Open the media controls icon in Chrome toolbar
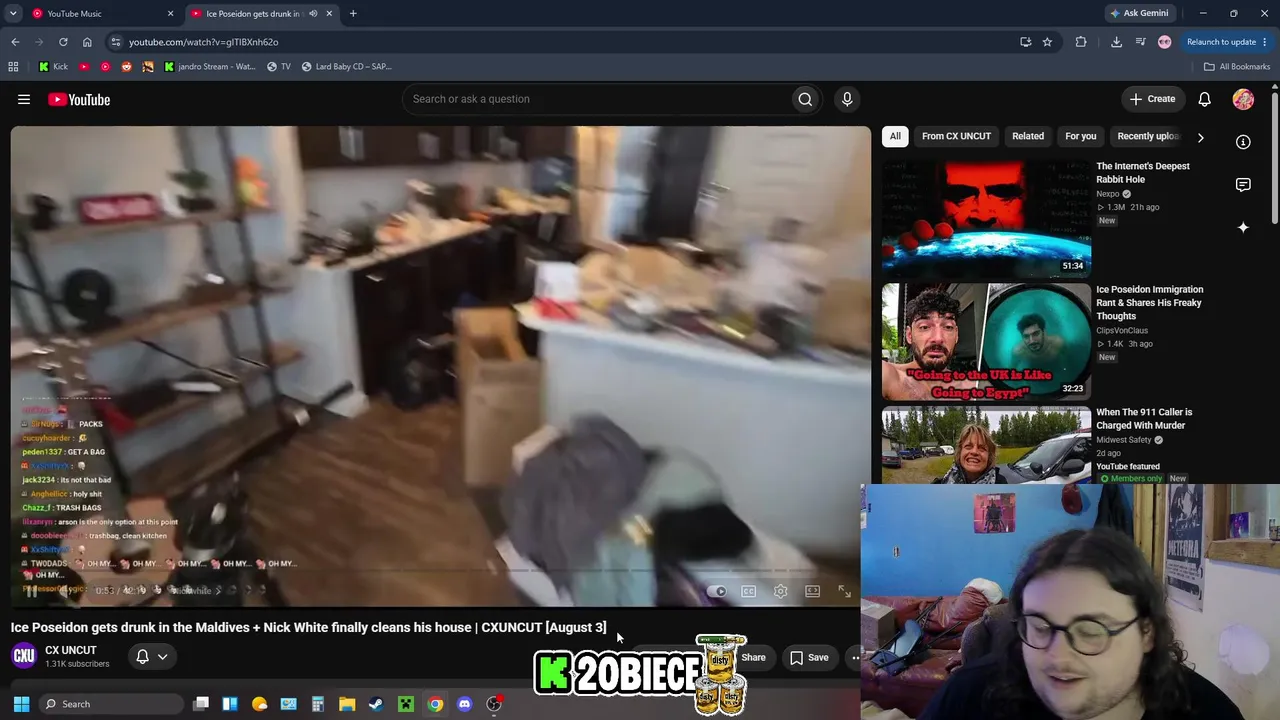The height and width of the screenshot is (720, 1280). (1140, 42)
